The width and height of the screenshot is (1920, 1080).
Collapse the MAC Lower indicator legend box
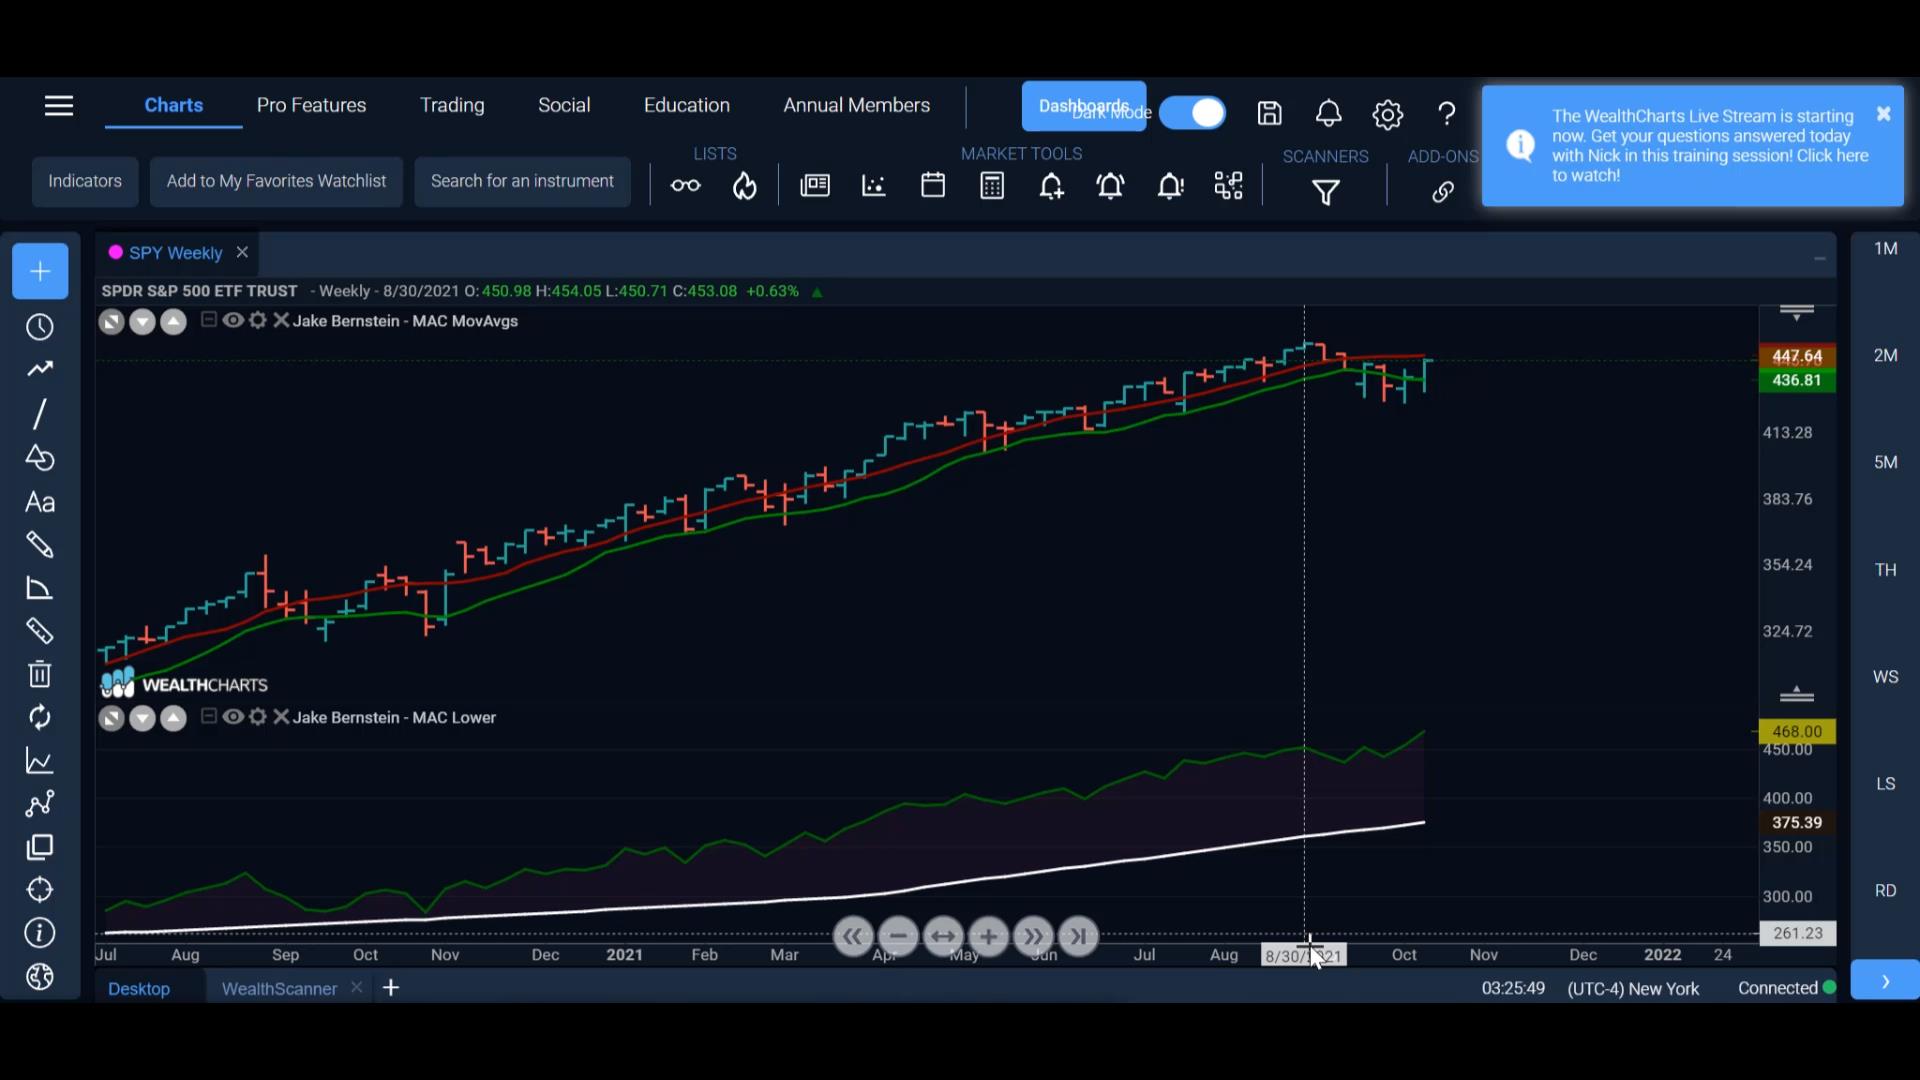pyautogui.click(x=208, y=717)
